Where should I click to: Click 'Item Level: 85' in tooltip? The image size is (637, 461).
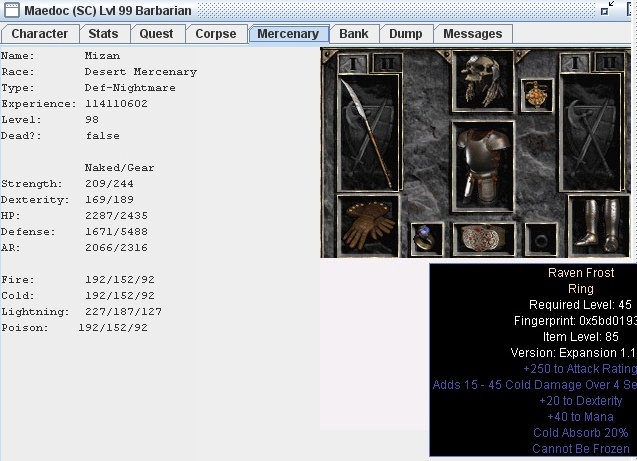(x=581, y=337)
